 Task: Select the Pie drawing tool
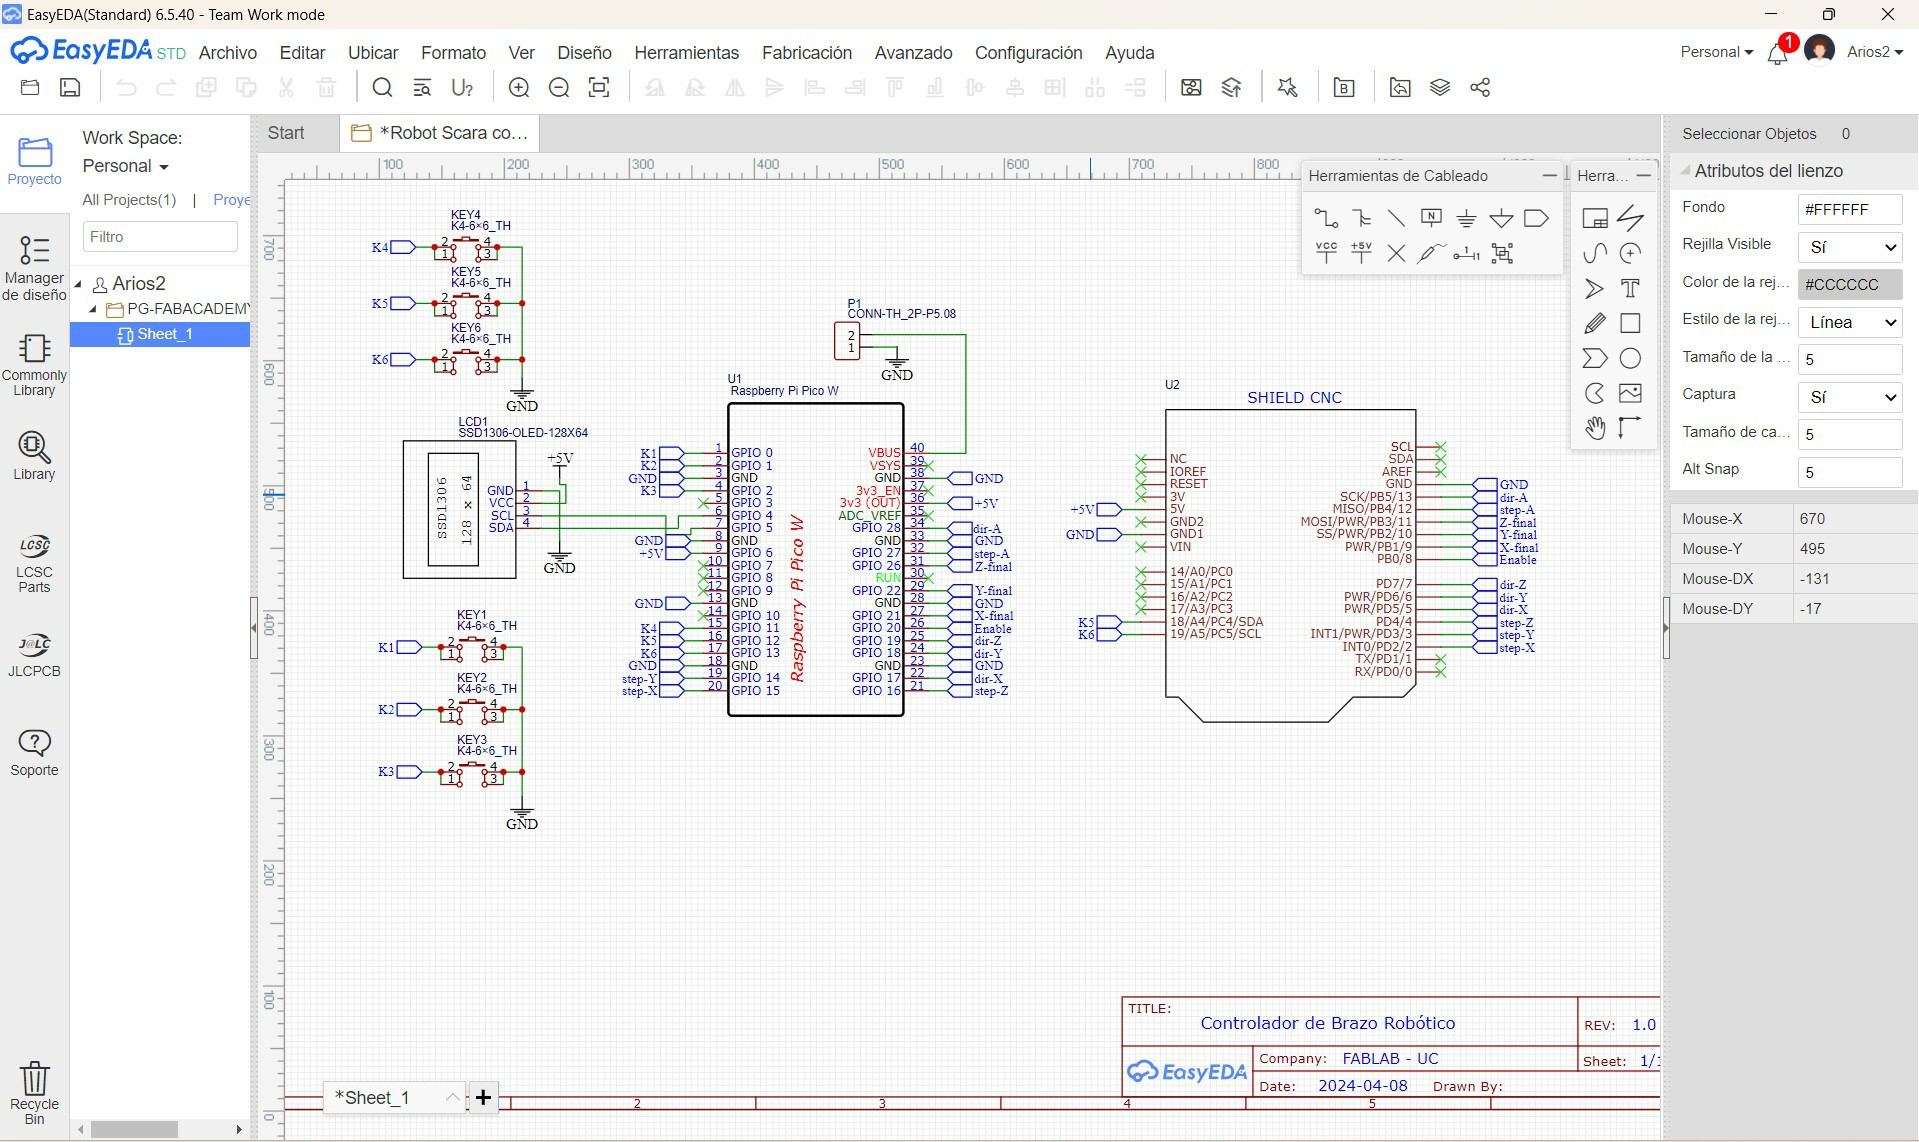point(1595,393)
